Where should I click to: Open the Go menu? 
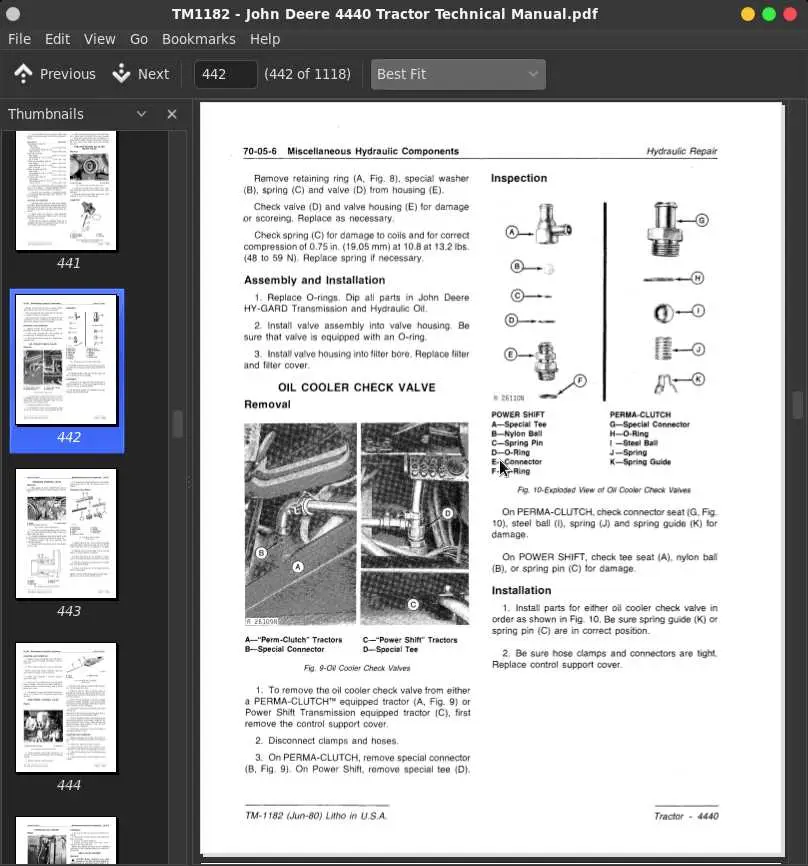tap(139, 39)
